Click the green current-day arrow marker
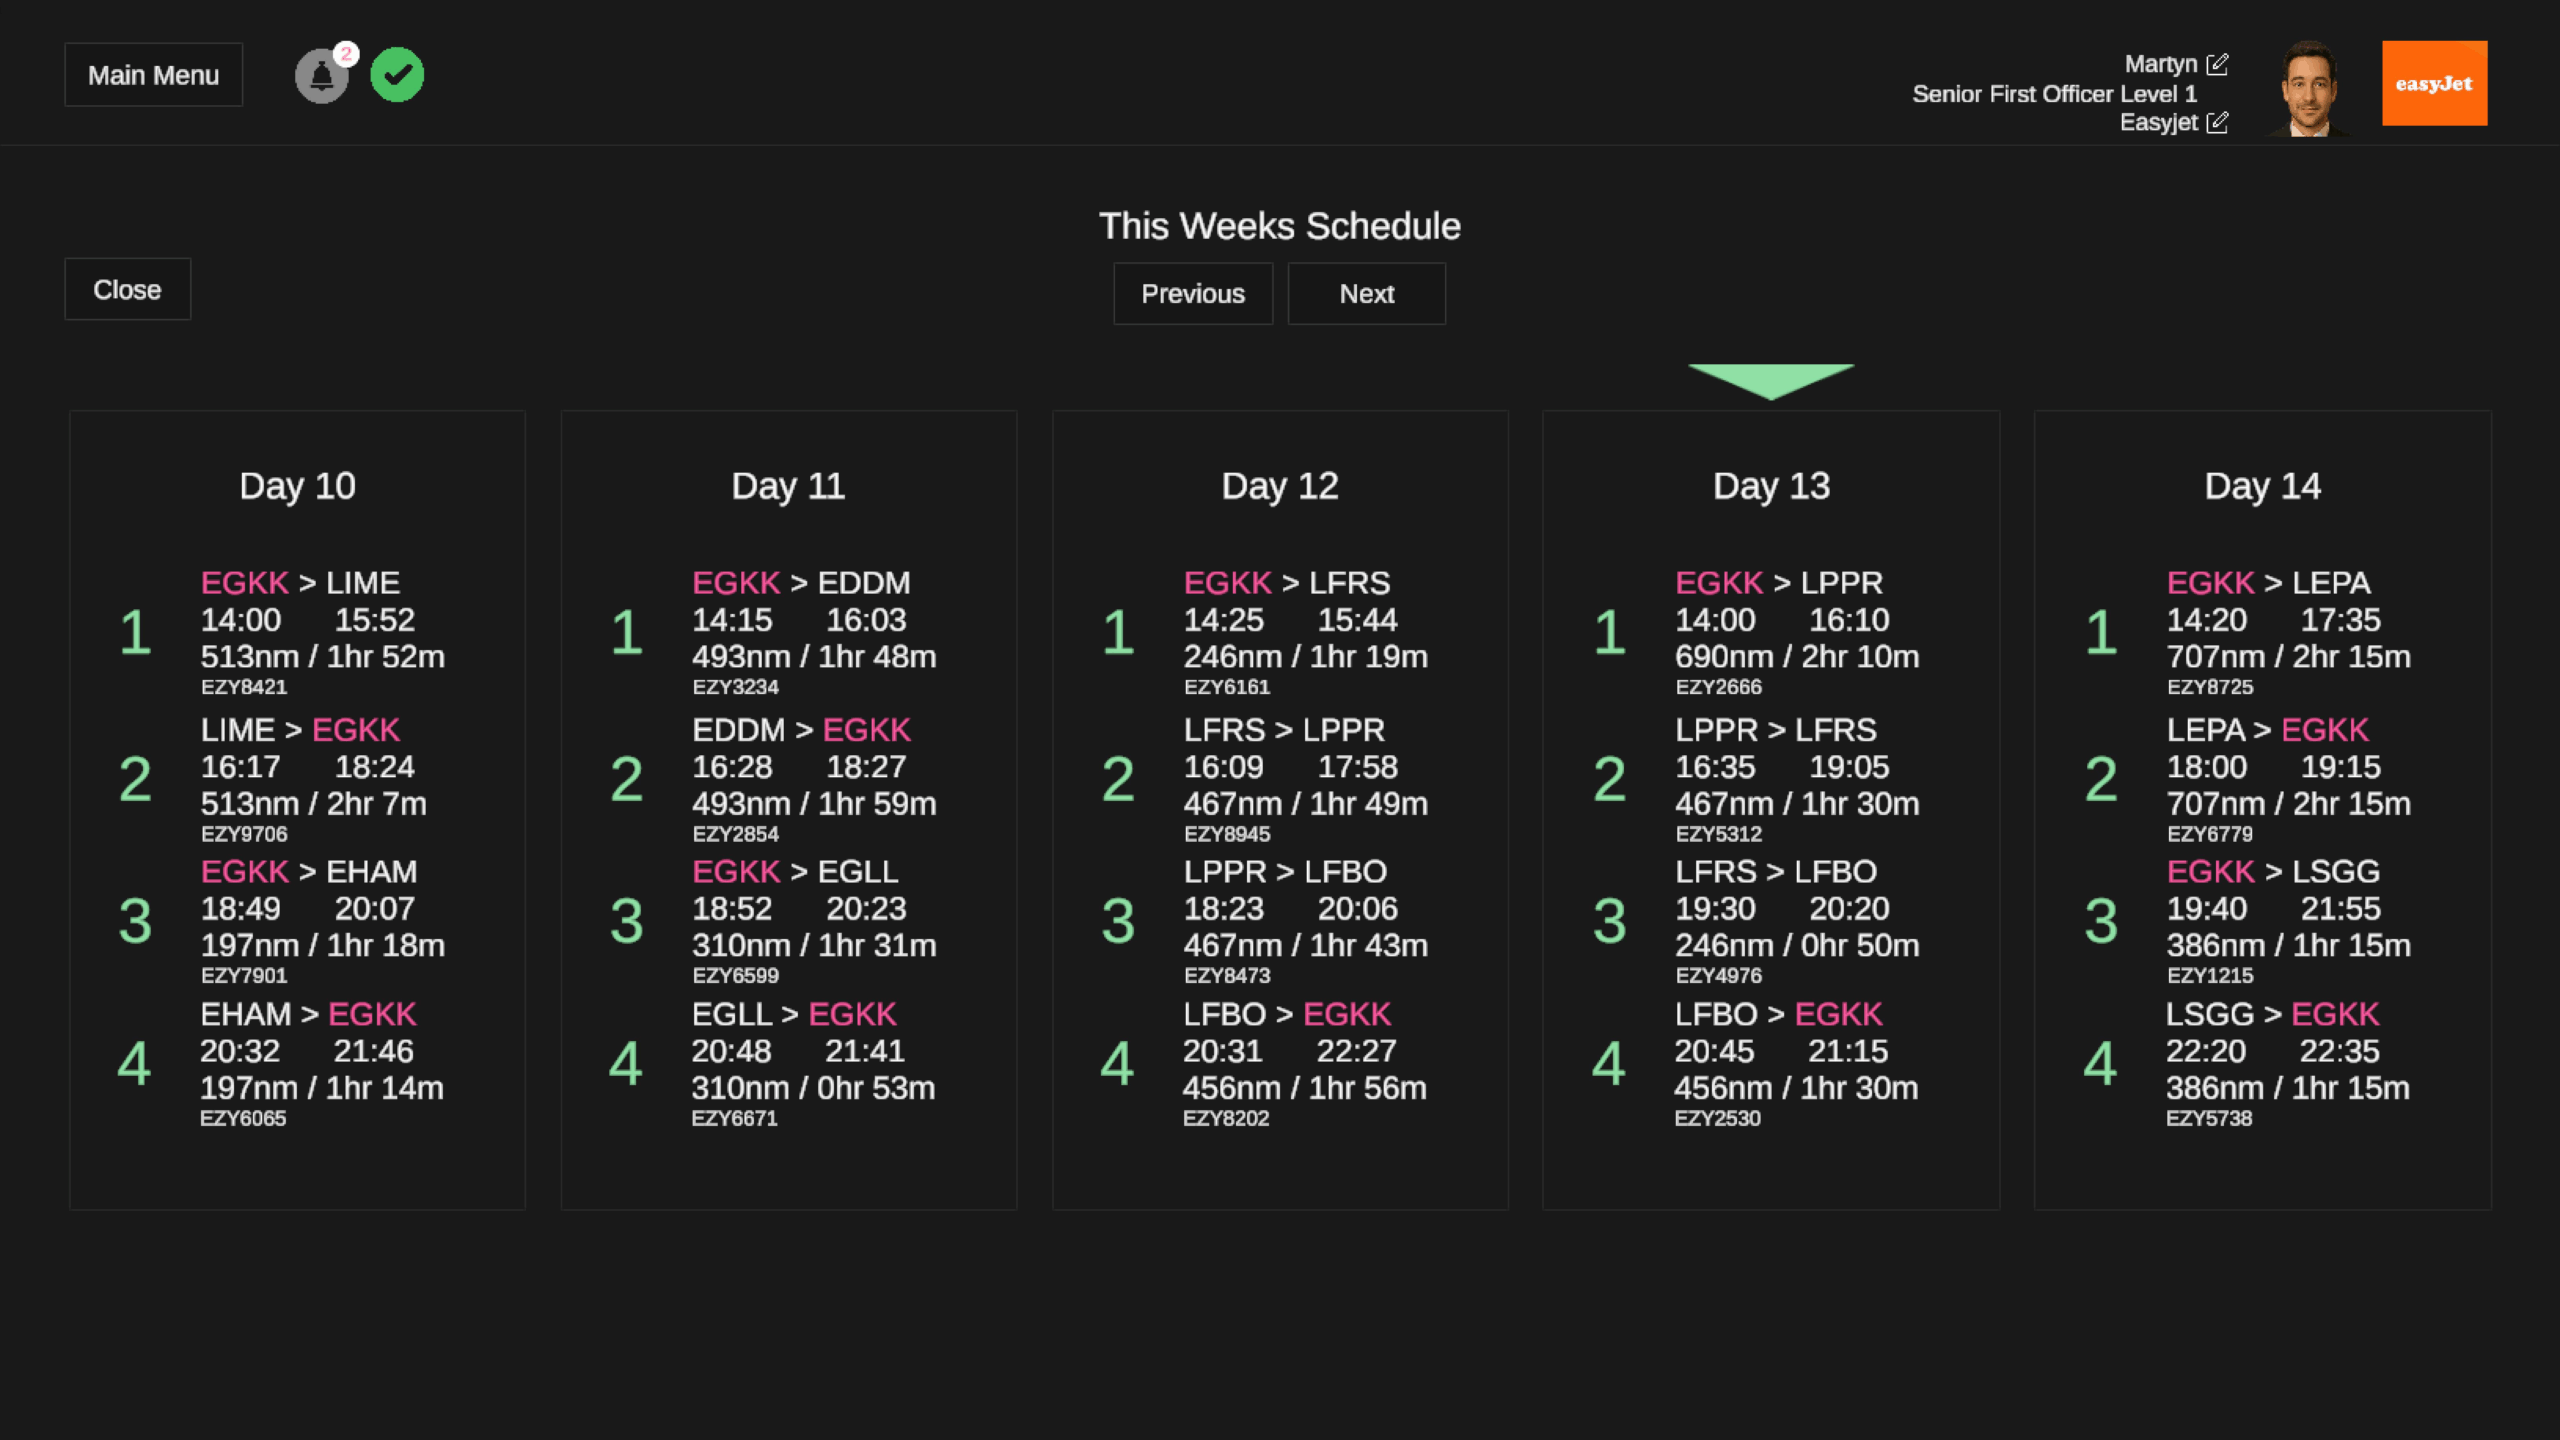 pyautogui.click(x=1771, y=380)
